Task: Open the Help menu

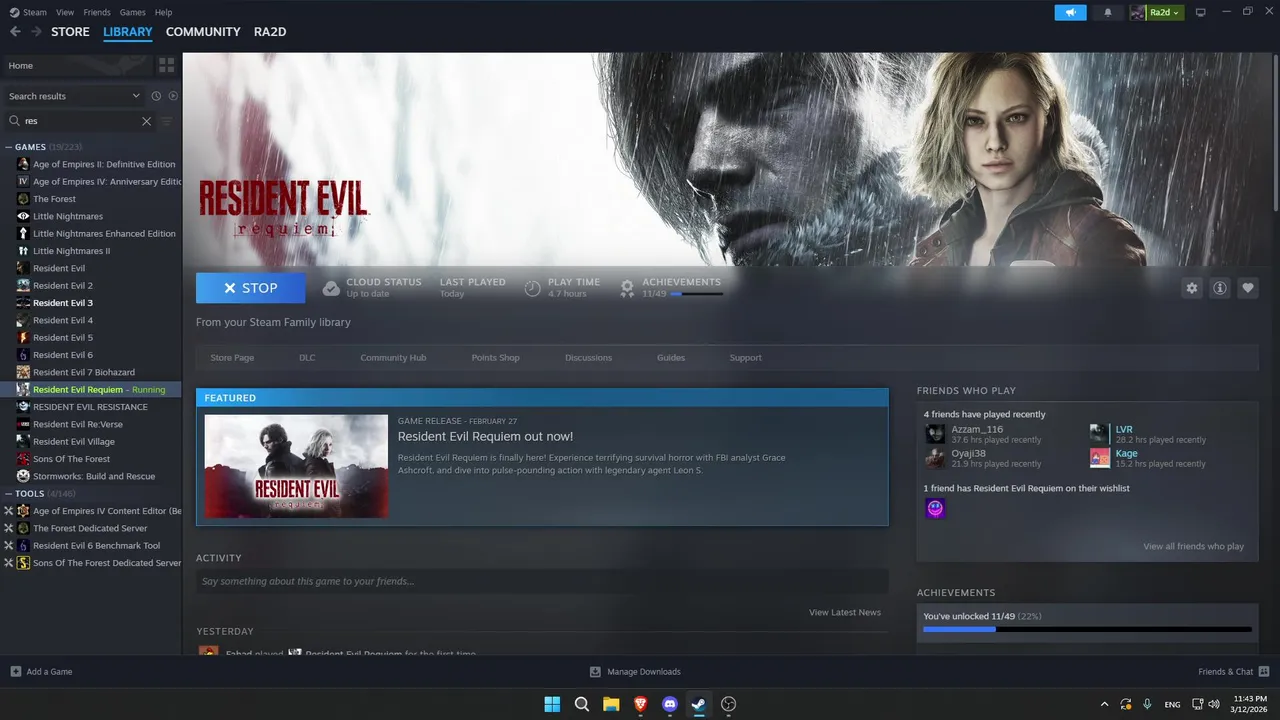Action: click(x=163, y=12)
